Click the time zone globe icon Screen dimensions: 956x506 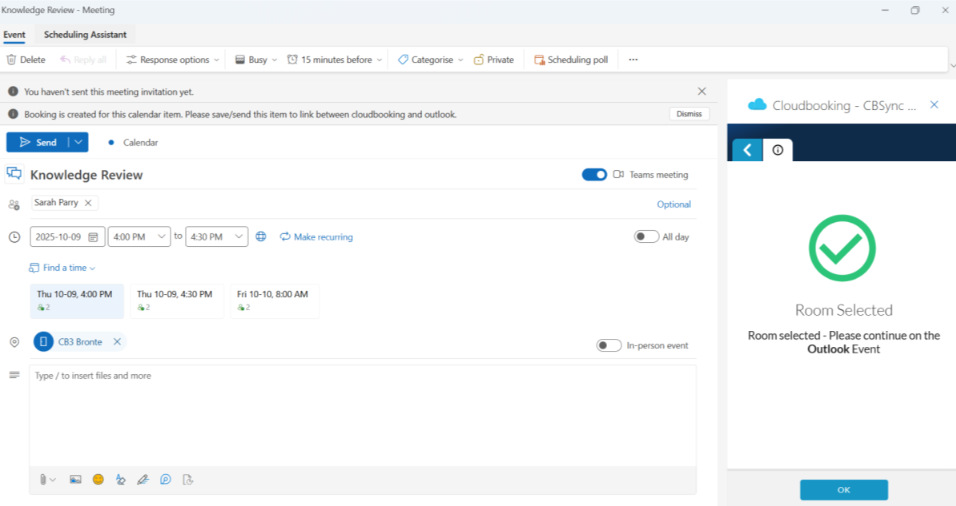[x=261, y=237]
